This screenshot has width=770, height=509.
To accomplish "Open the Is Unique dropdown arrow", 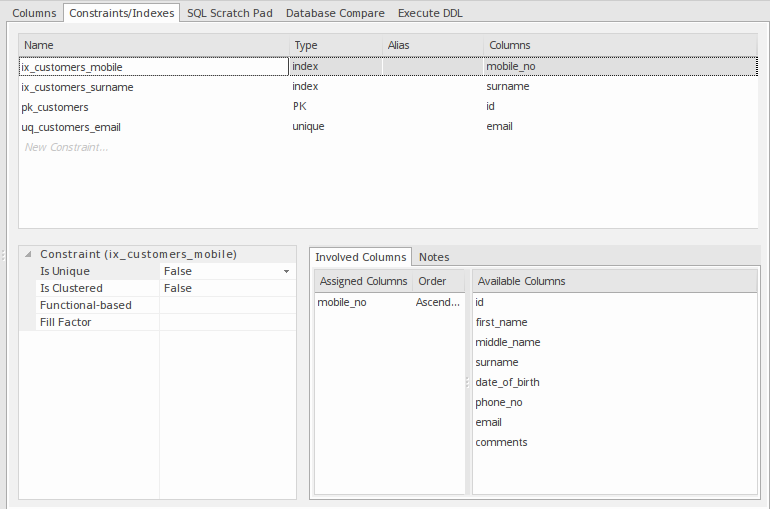I will pos(287,272).
